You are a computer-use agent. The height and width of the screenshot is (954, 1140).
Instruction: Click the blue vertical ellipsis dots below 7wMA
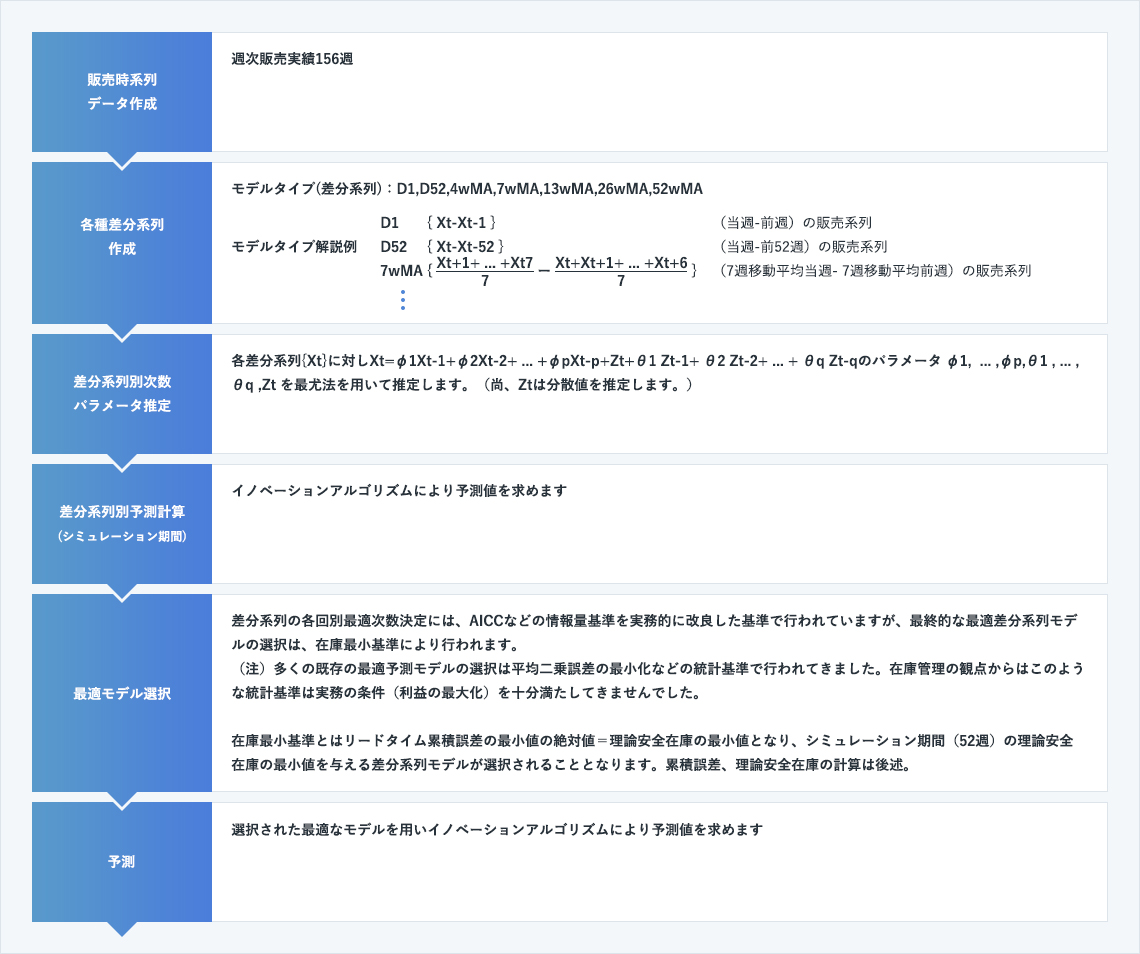pos(403,300)
